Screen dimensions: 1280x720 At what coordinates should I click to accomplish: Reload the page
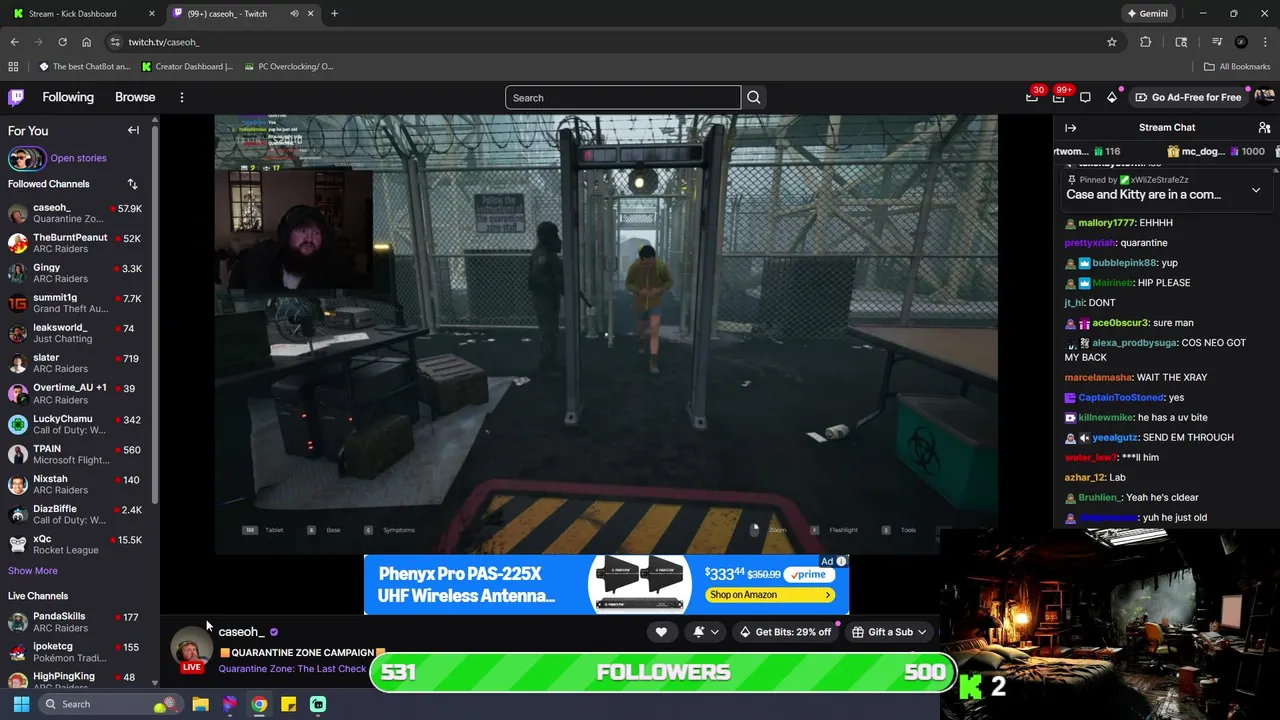(62, 42)
